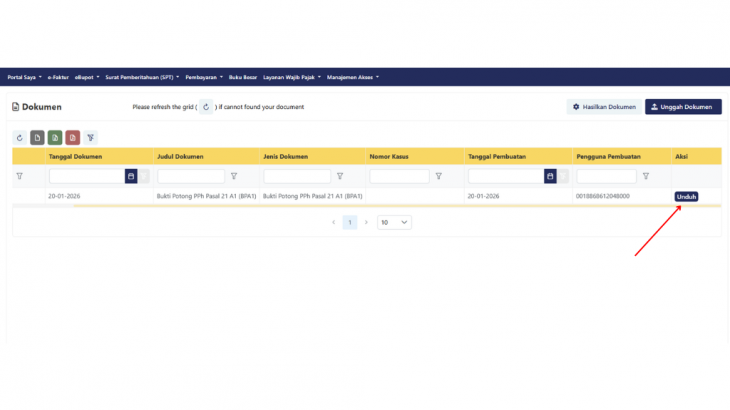Click the clear filter icon in toolbar
The width and height of the screenshot is (730, 410).
click(91, 138)
